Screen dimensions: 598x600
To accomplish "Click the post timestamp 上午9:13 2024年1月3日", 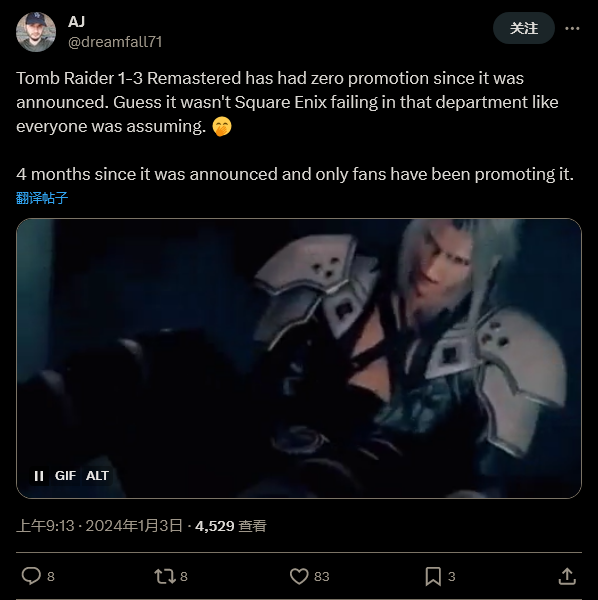I will coord(99,526).
